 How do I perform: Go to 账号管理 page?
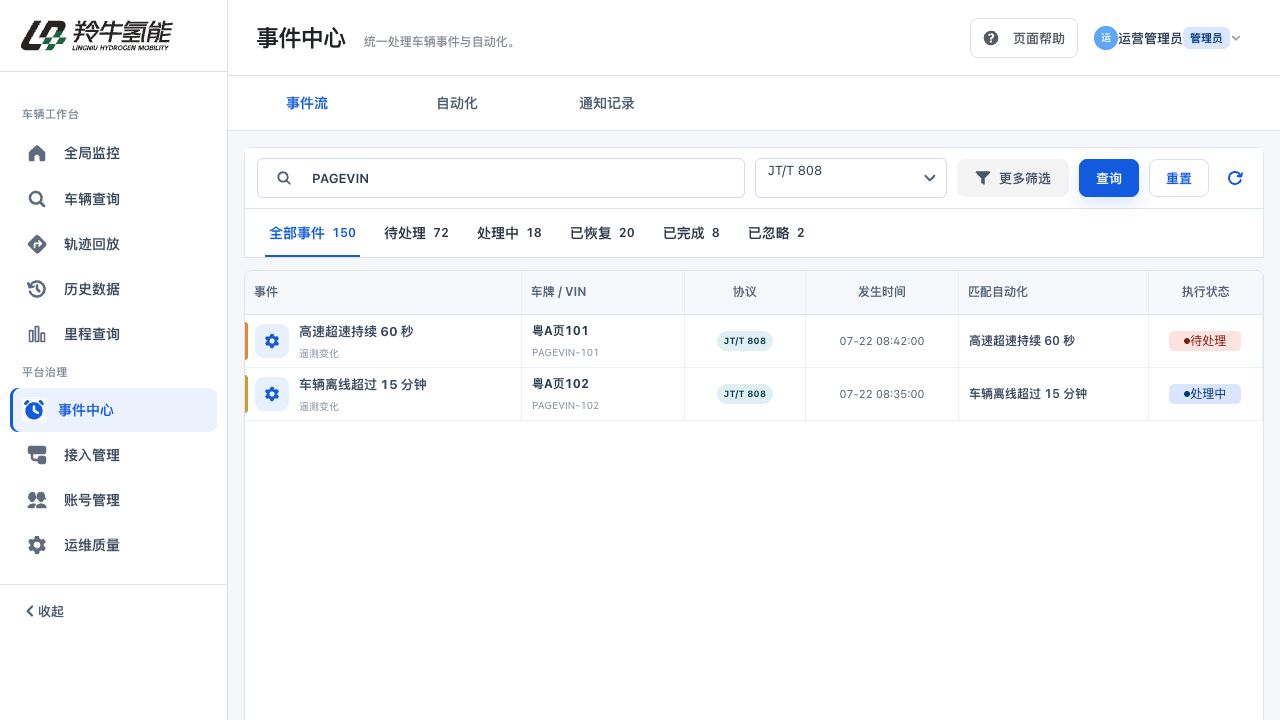[113, 500]
